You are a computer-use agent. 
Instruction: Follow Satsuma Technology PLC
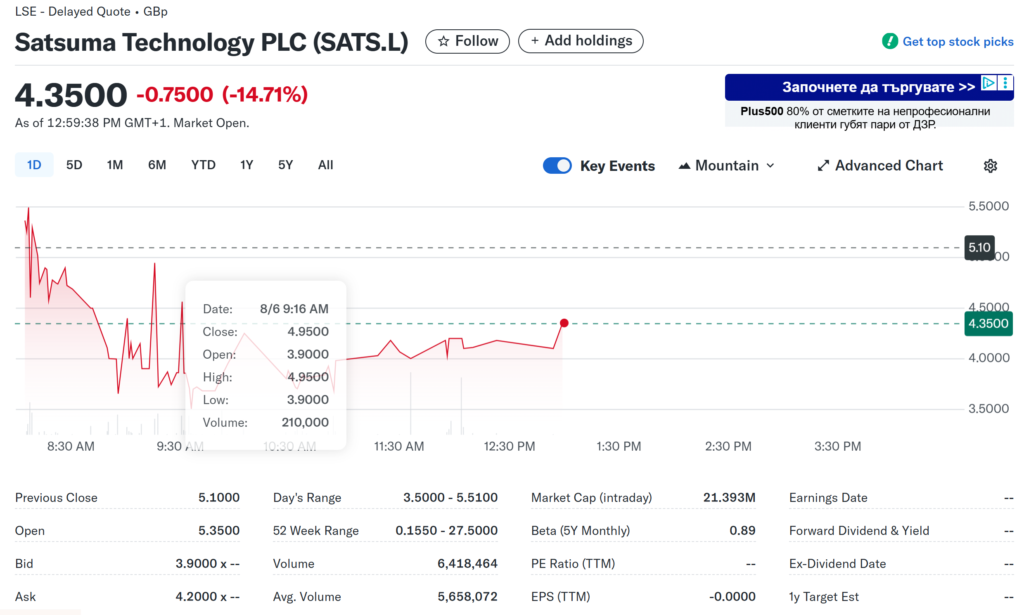467,41
